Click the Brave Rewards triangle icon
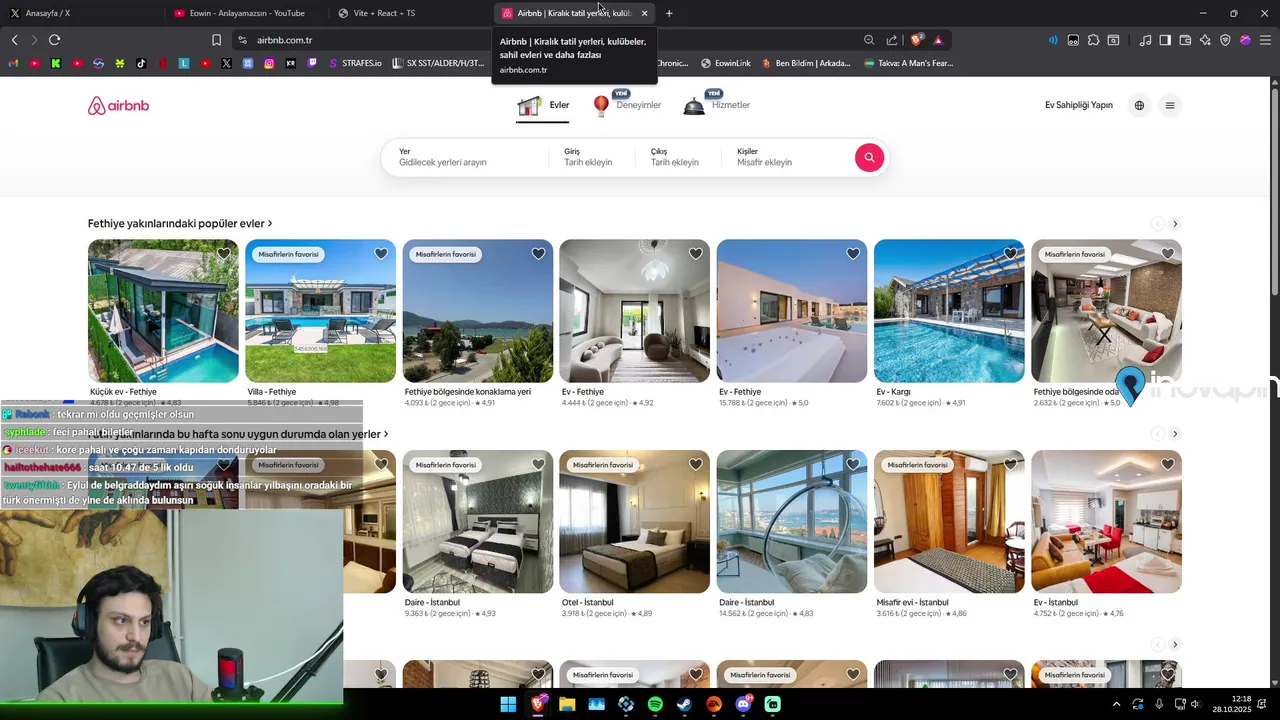The height and width of the screenshot is (720, 1280). 938,40
